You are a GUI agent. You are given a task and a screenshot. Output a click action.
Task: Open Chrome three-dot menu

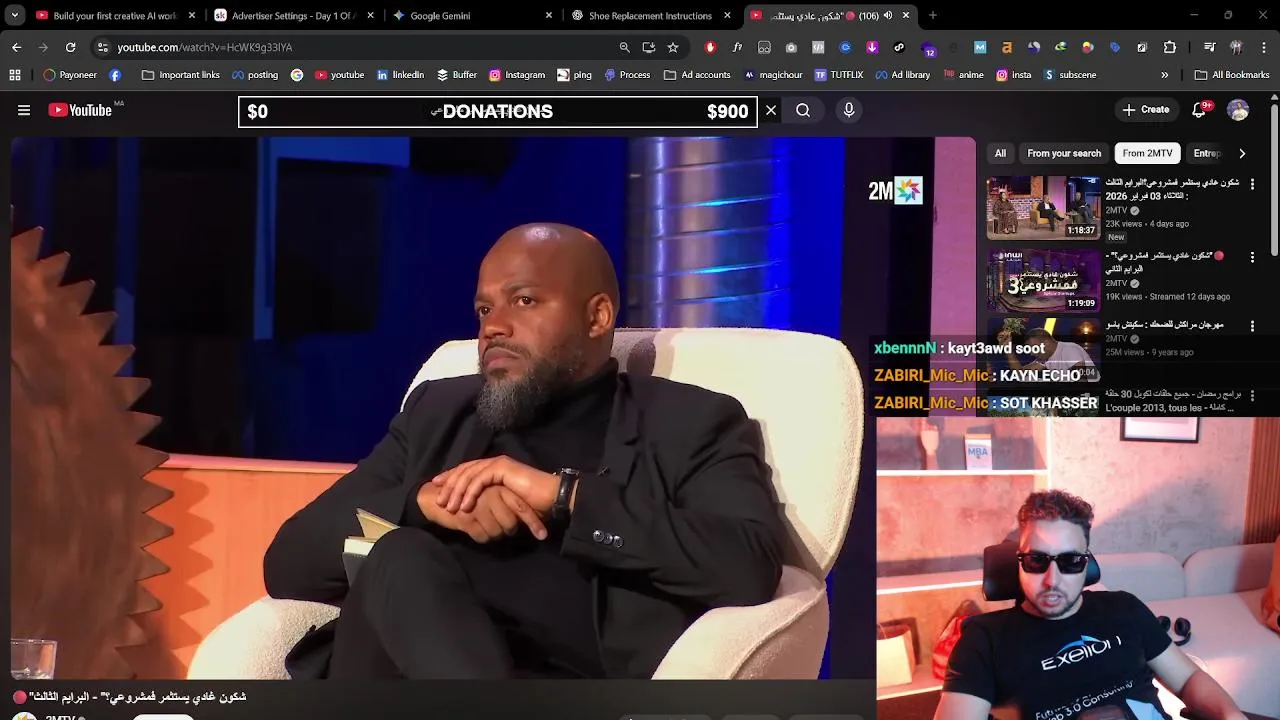tap(1263, 47)
